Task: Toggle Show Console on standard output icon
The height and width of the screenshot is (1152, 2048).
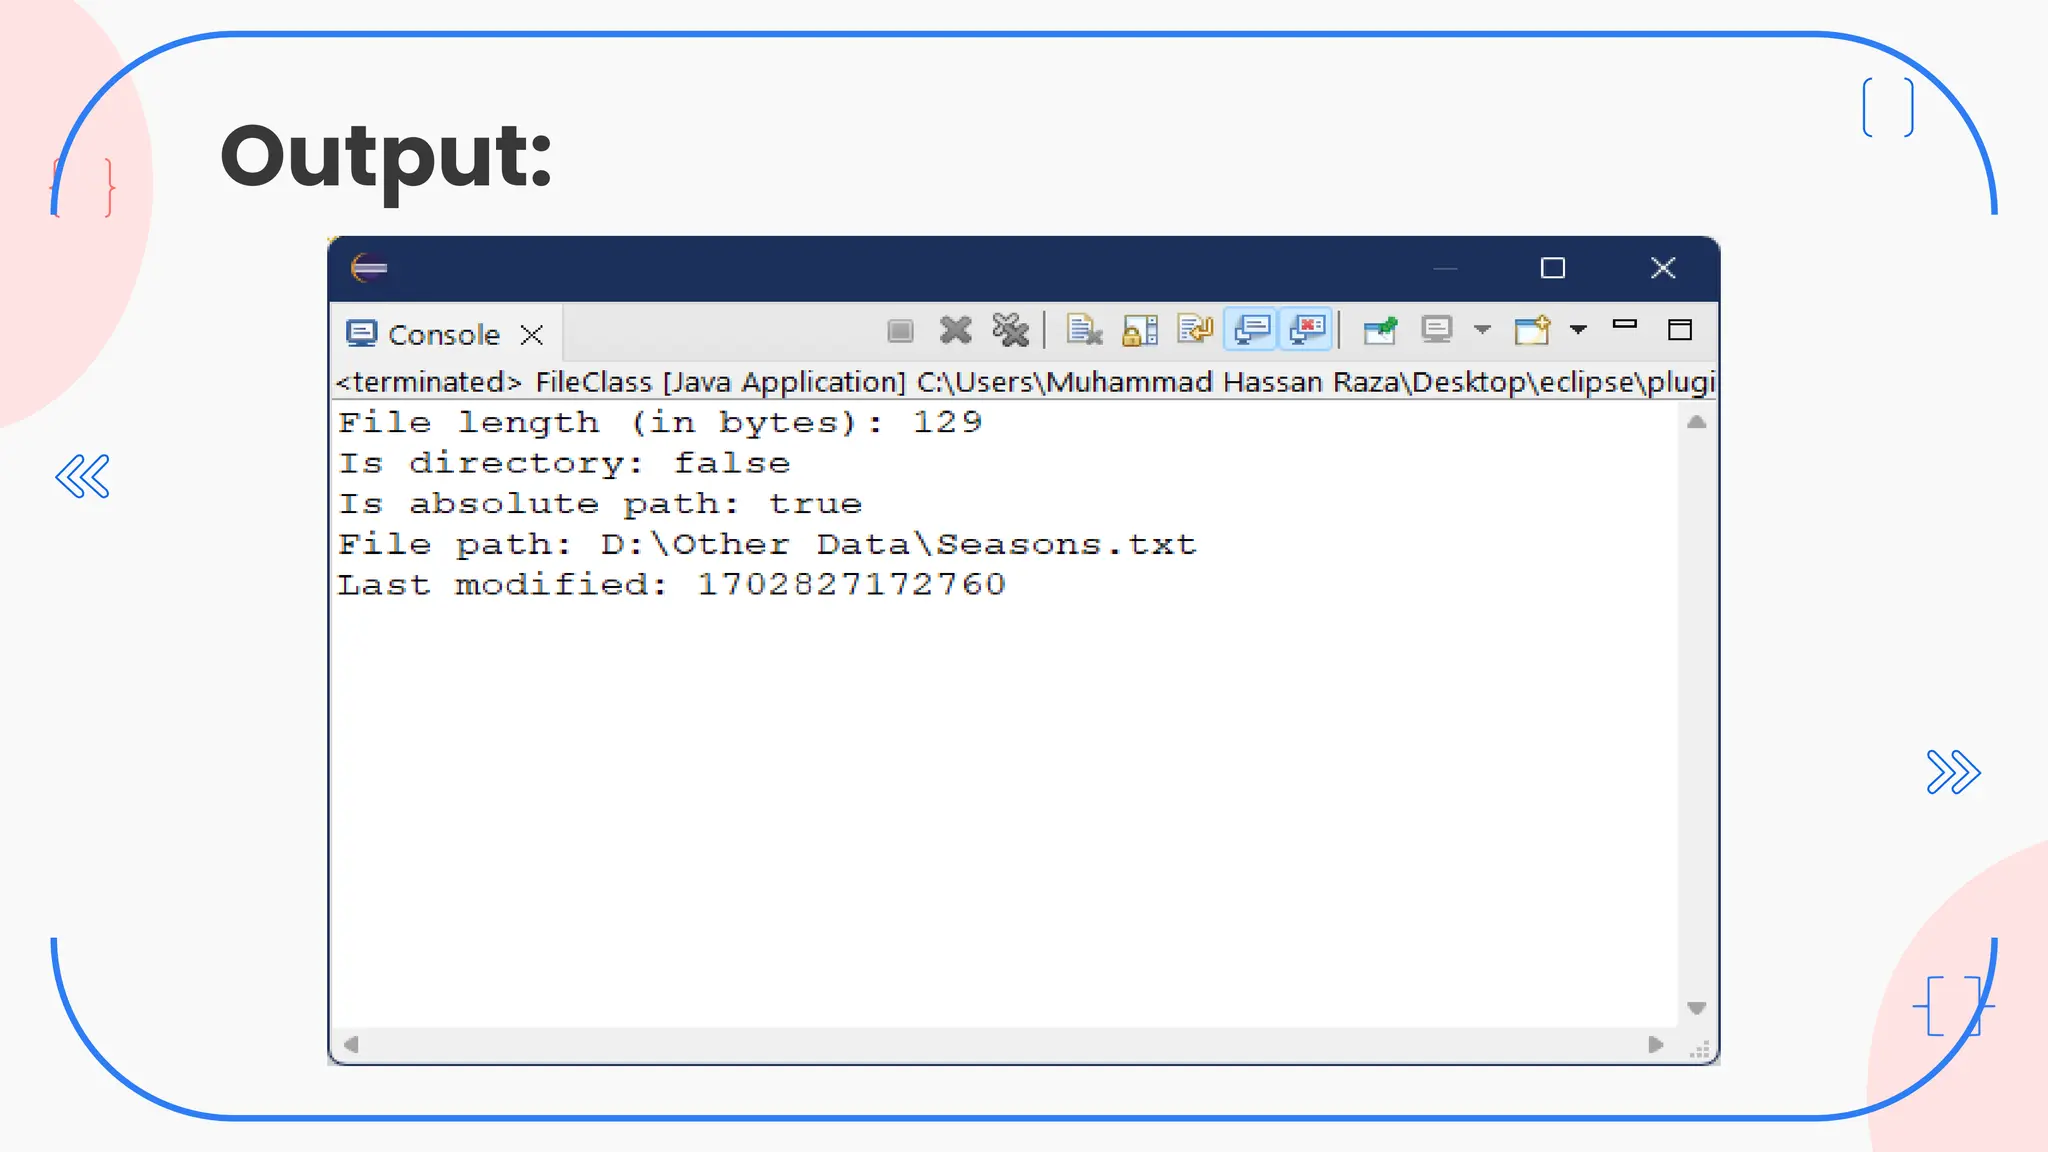Action: tap(1251, 330)
